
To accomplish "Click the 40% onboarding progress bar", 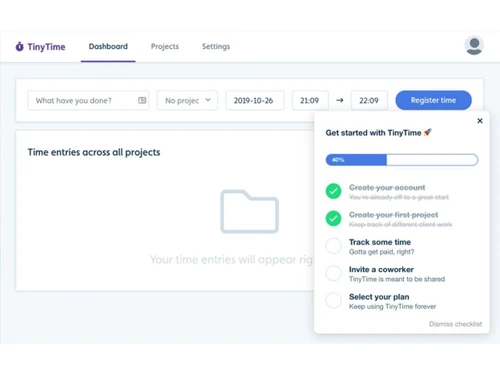I will 402,160.
